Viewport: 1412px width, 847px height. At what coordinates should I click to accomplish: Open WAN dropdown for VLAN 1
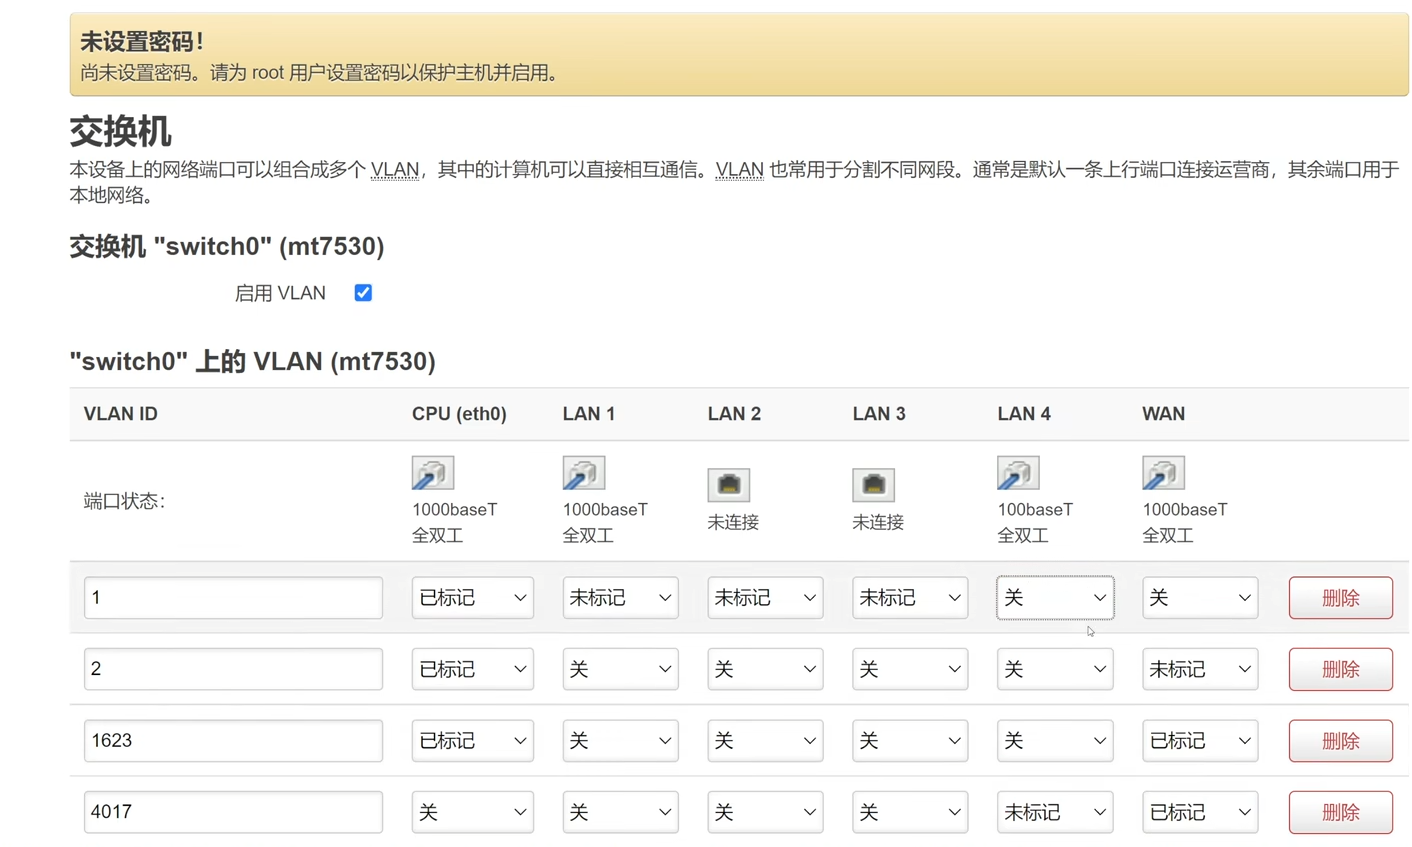[1200, 598]
